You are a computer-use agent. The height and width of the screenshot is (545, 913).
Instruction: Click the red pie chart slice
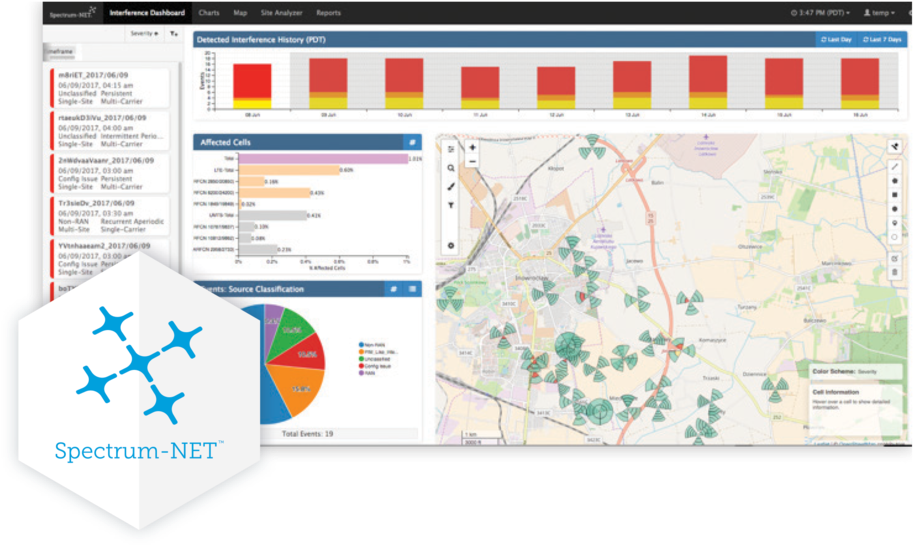point(305,354)
